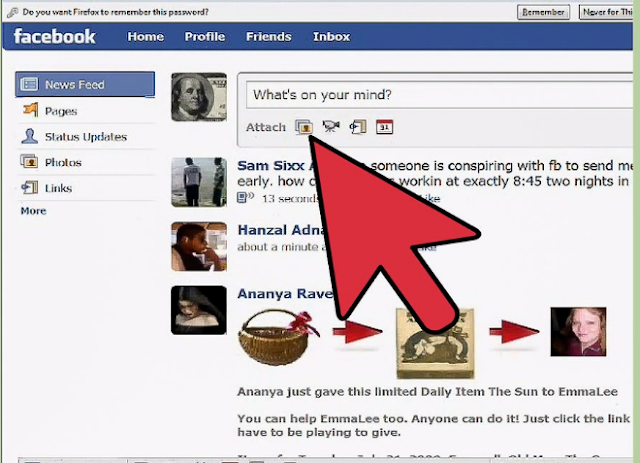Viewport: 640px width, 463px height.
Task: Open Ananya Rave name link
Action: (286, 294)
